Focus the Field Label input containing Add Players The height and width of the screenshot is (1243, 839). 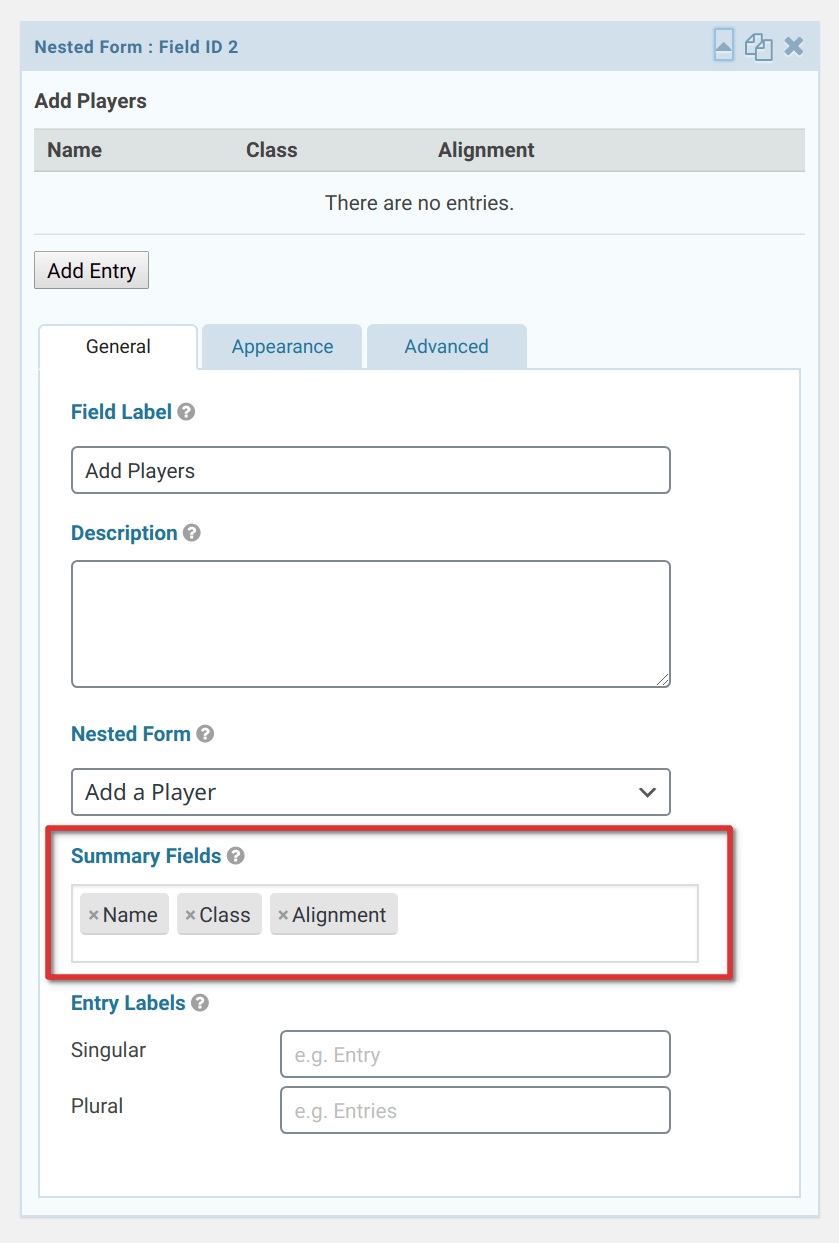click(370, 470)
